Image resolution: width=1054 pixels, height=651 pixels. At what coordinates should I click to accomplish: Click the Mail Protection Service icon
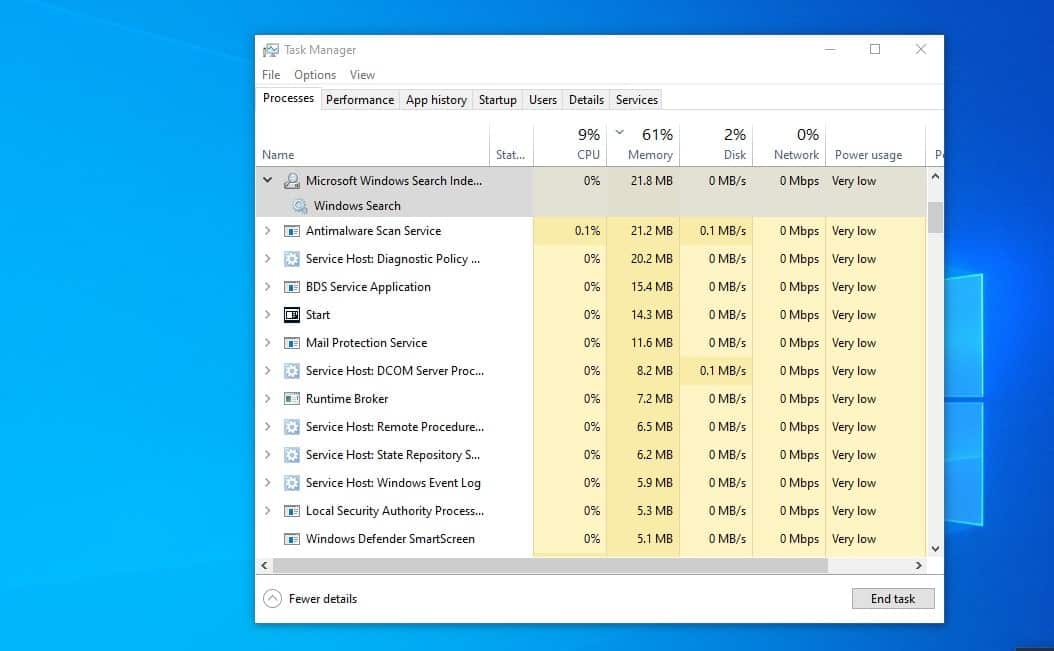(292, 343)
